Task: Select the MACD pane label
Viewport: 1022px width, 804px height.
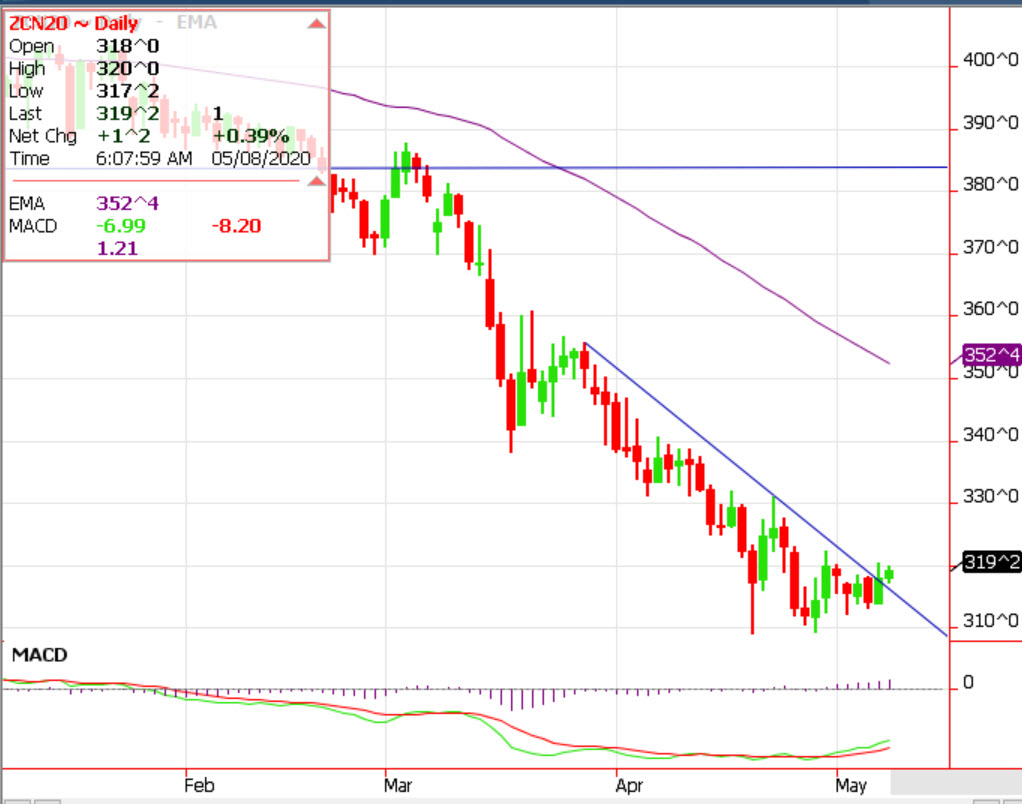Action: 39,655
